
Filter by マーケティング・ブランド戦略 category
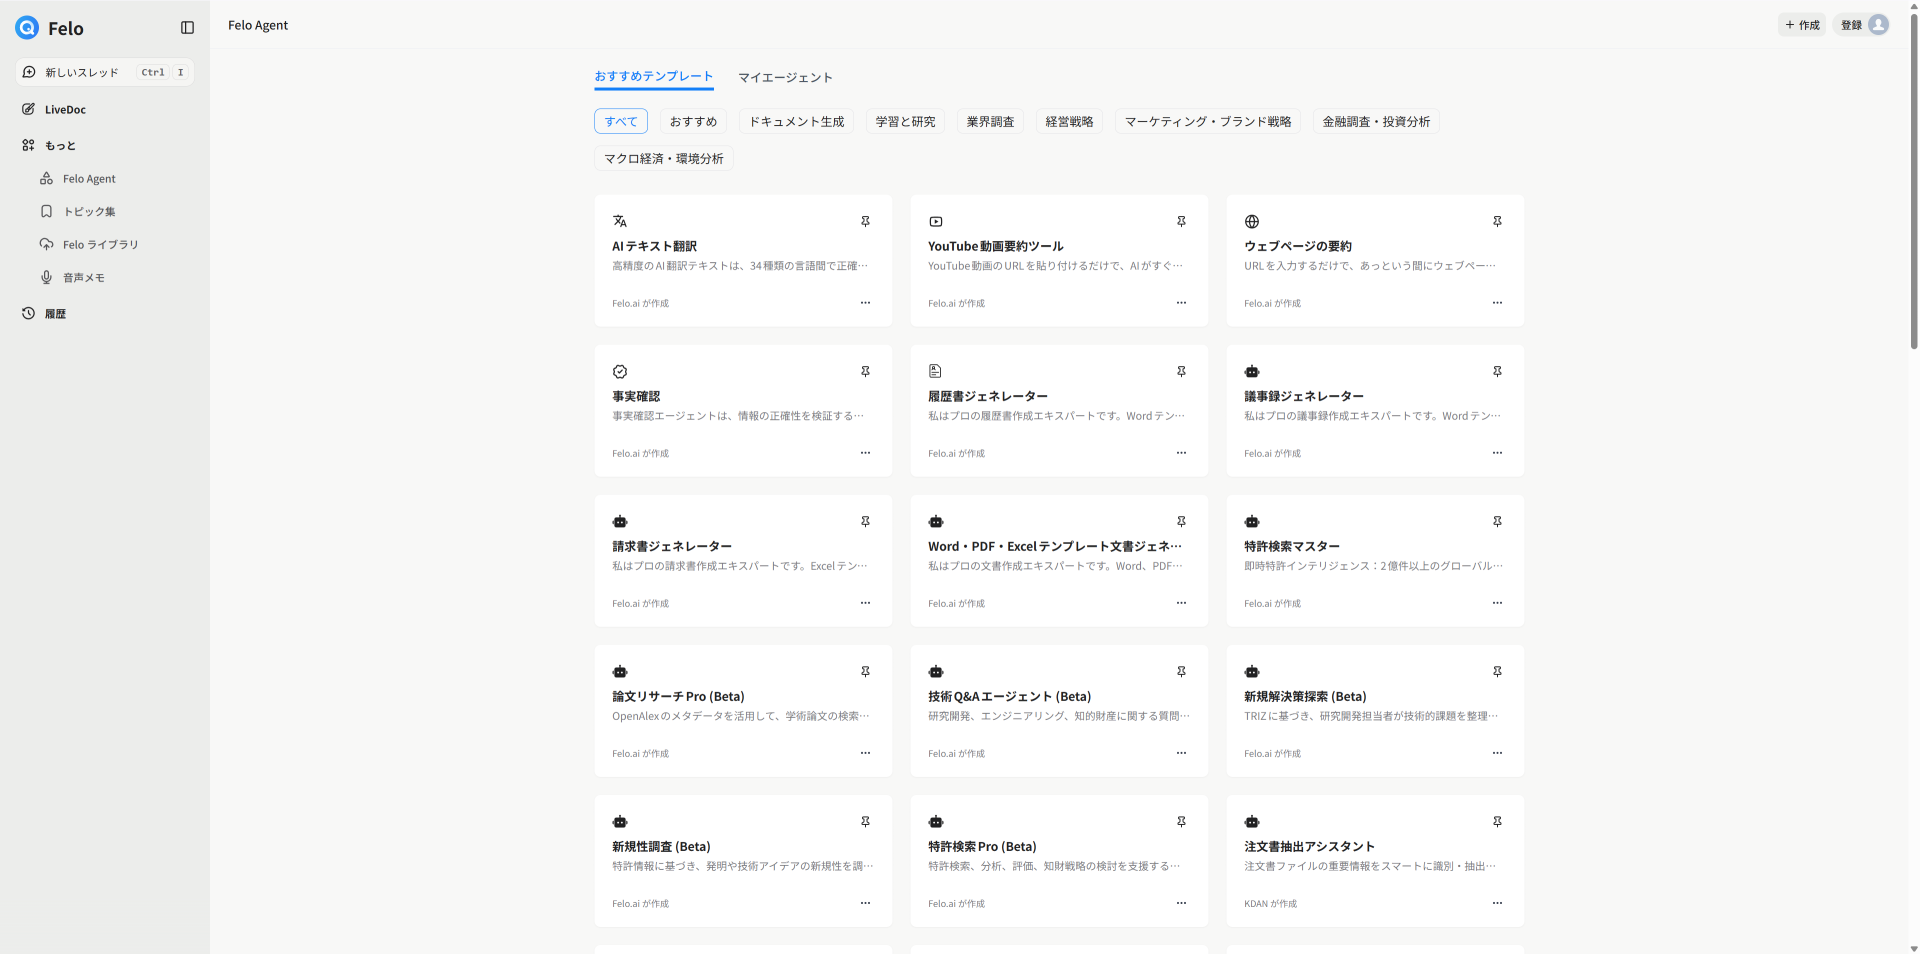(x=1208, y=122)
